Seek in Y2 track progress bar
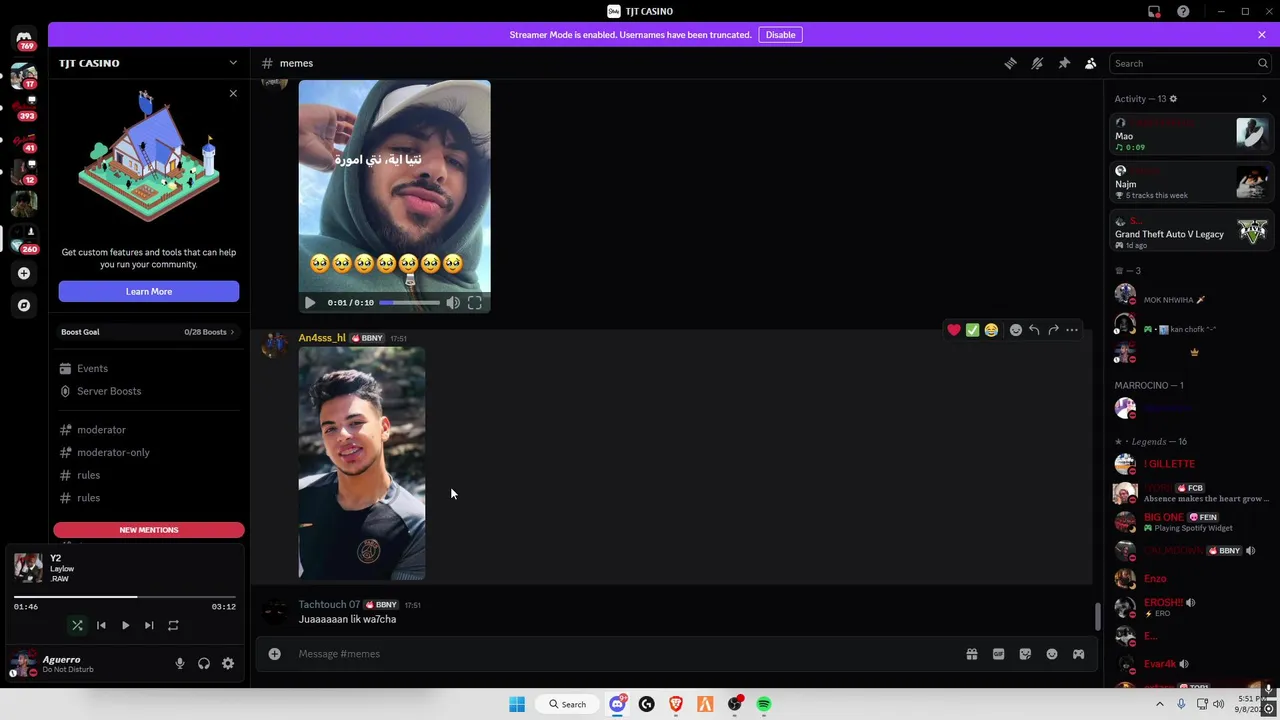 point(125,597)
